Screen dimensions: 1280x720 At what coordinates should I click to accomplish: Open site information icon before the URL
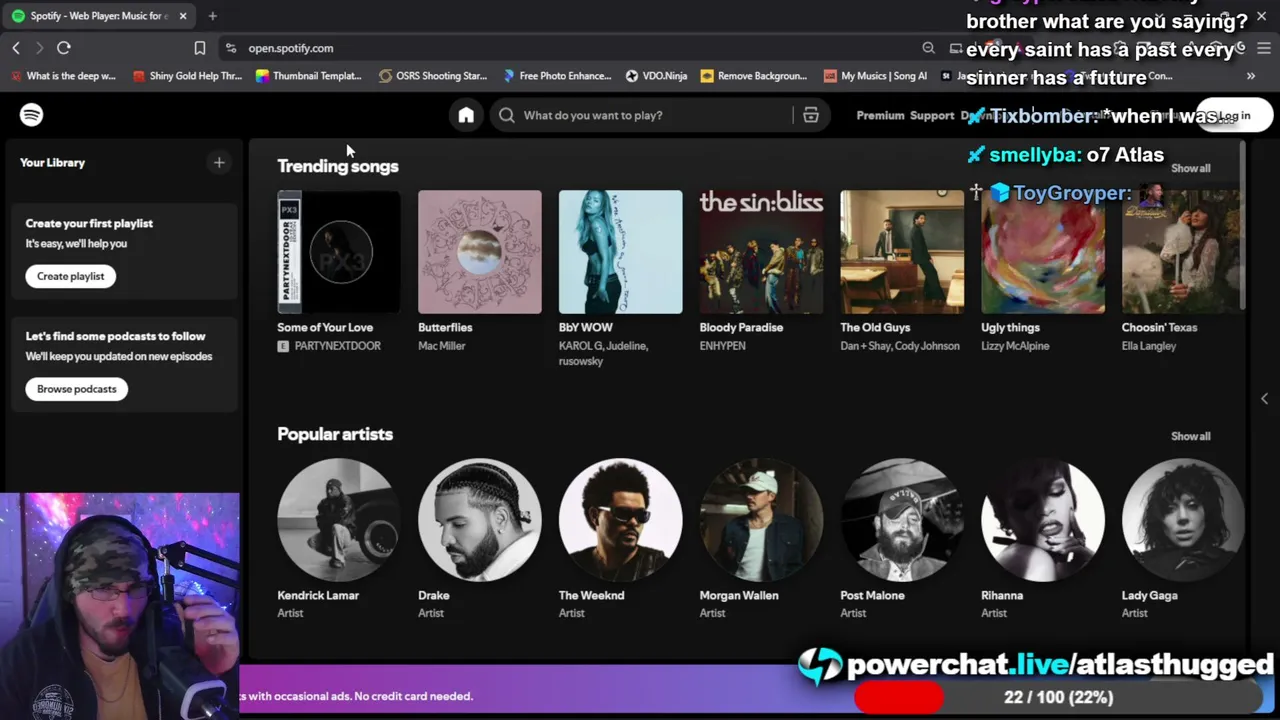[x=231, y=48]
